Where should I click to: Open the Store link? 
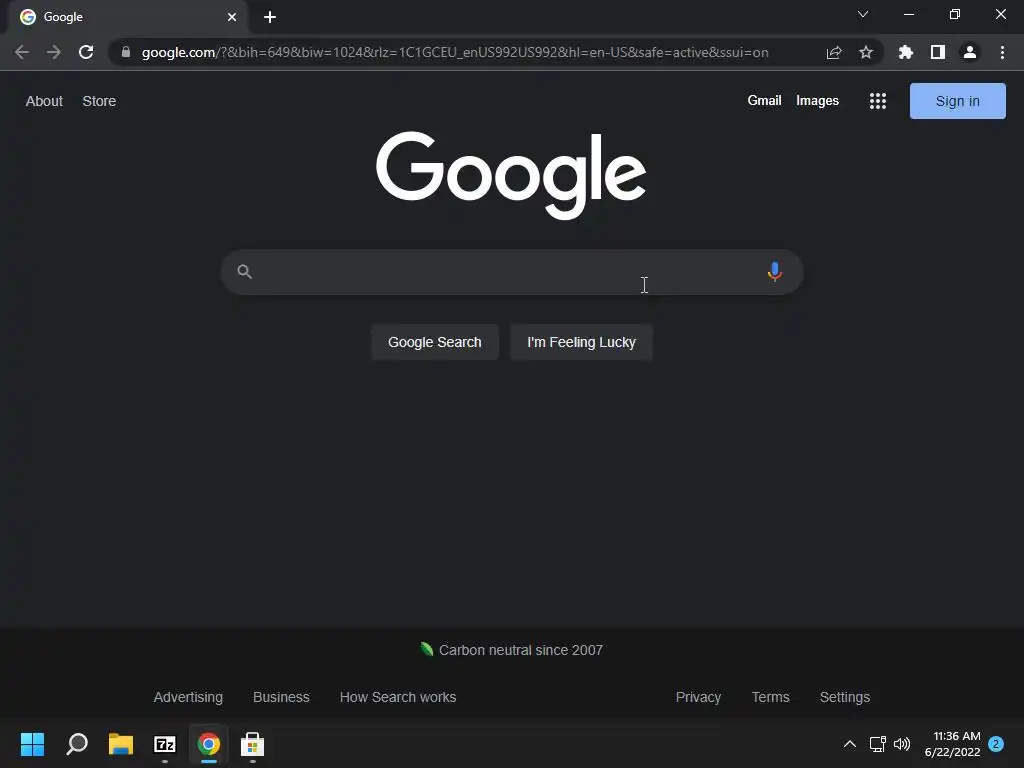99,101
